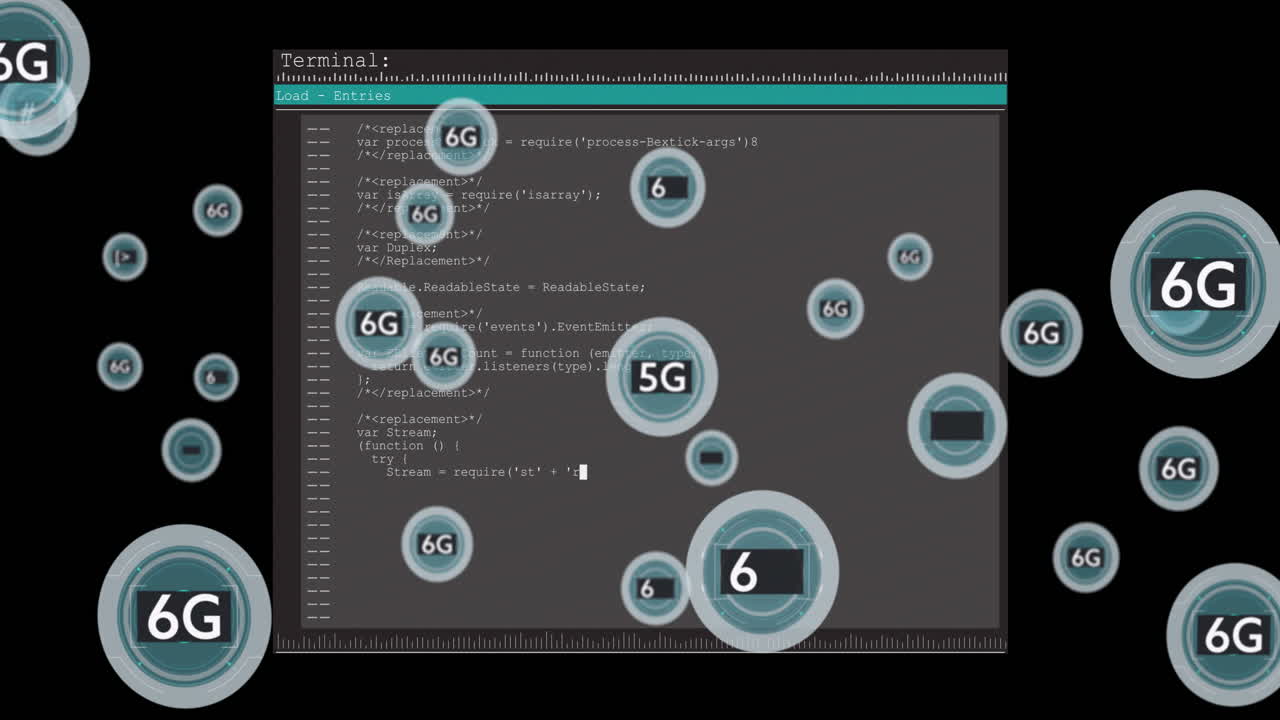Toggle the blank dark-rectangle bubble on the right
Image resolution: width=1280 pixels, height=720 pixels.
click(955, 425)
